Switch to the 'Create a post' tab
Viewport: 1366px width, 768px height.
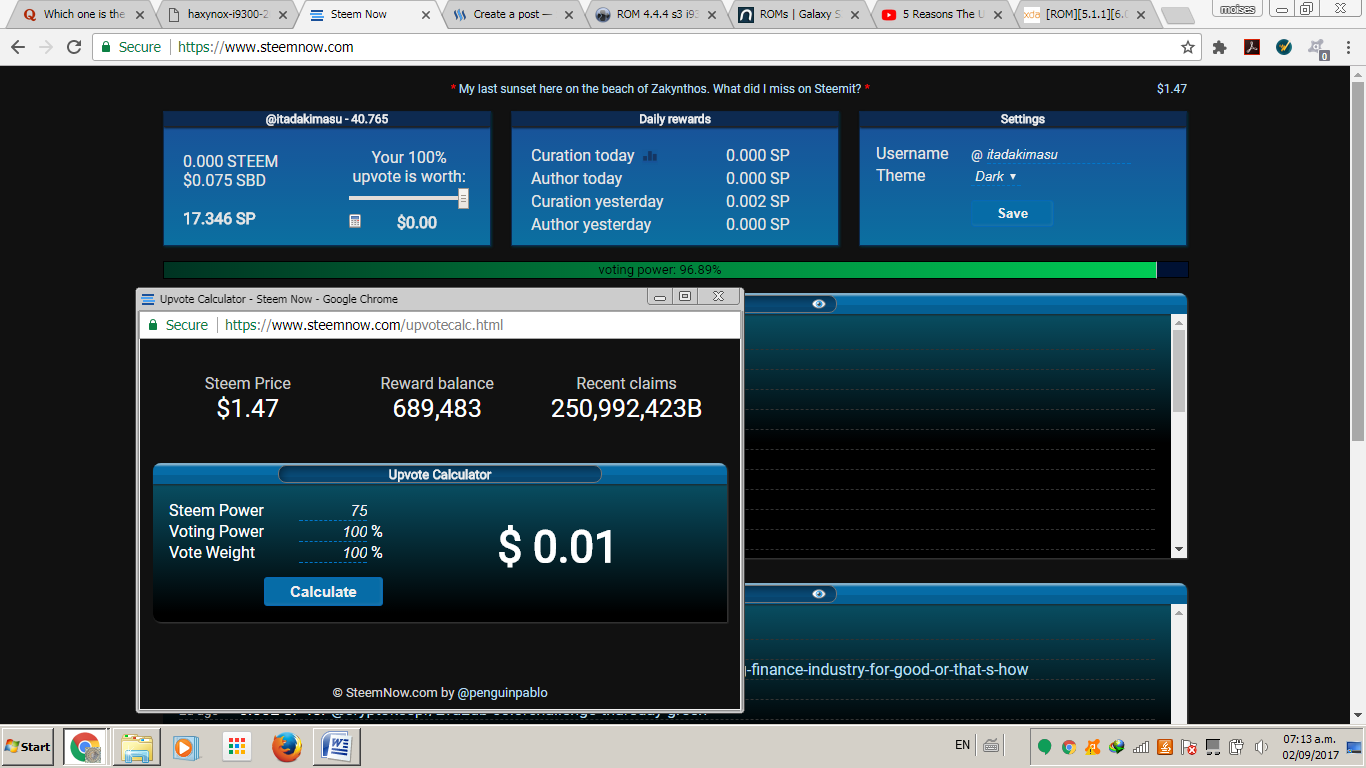(x=512, y=15)
